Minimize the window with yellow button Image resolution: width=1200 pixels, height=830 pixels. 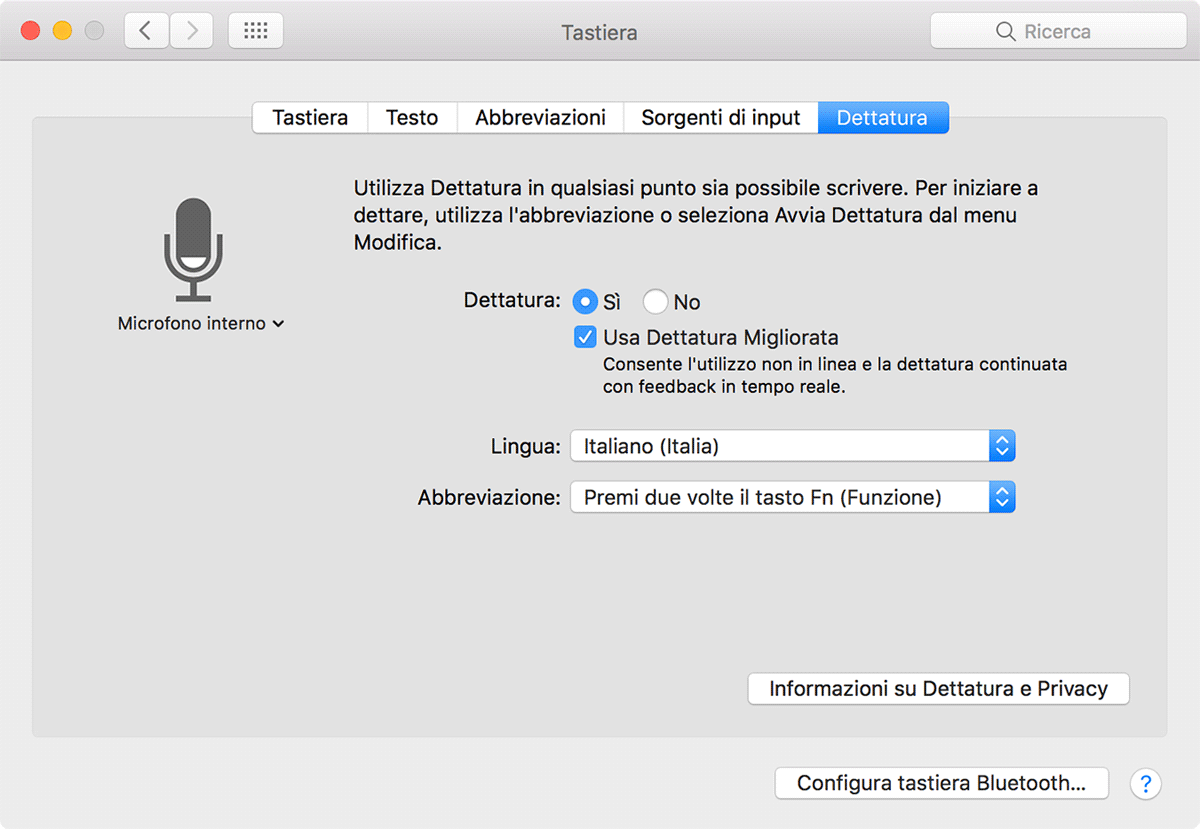62,31
